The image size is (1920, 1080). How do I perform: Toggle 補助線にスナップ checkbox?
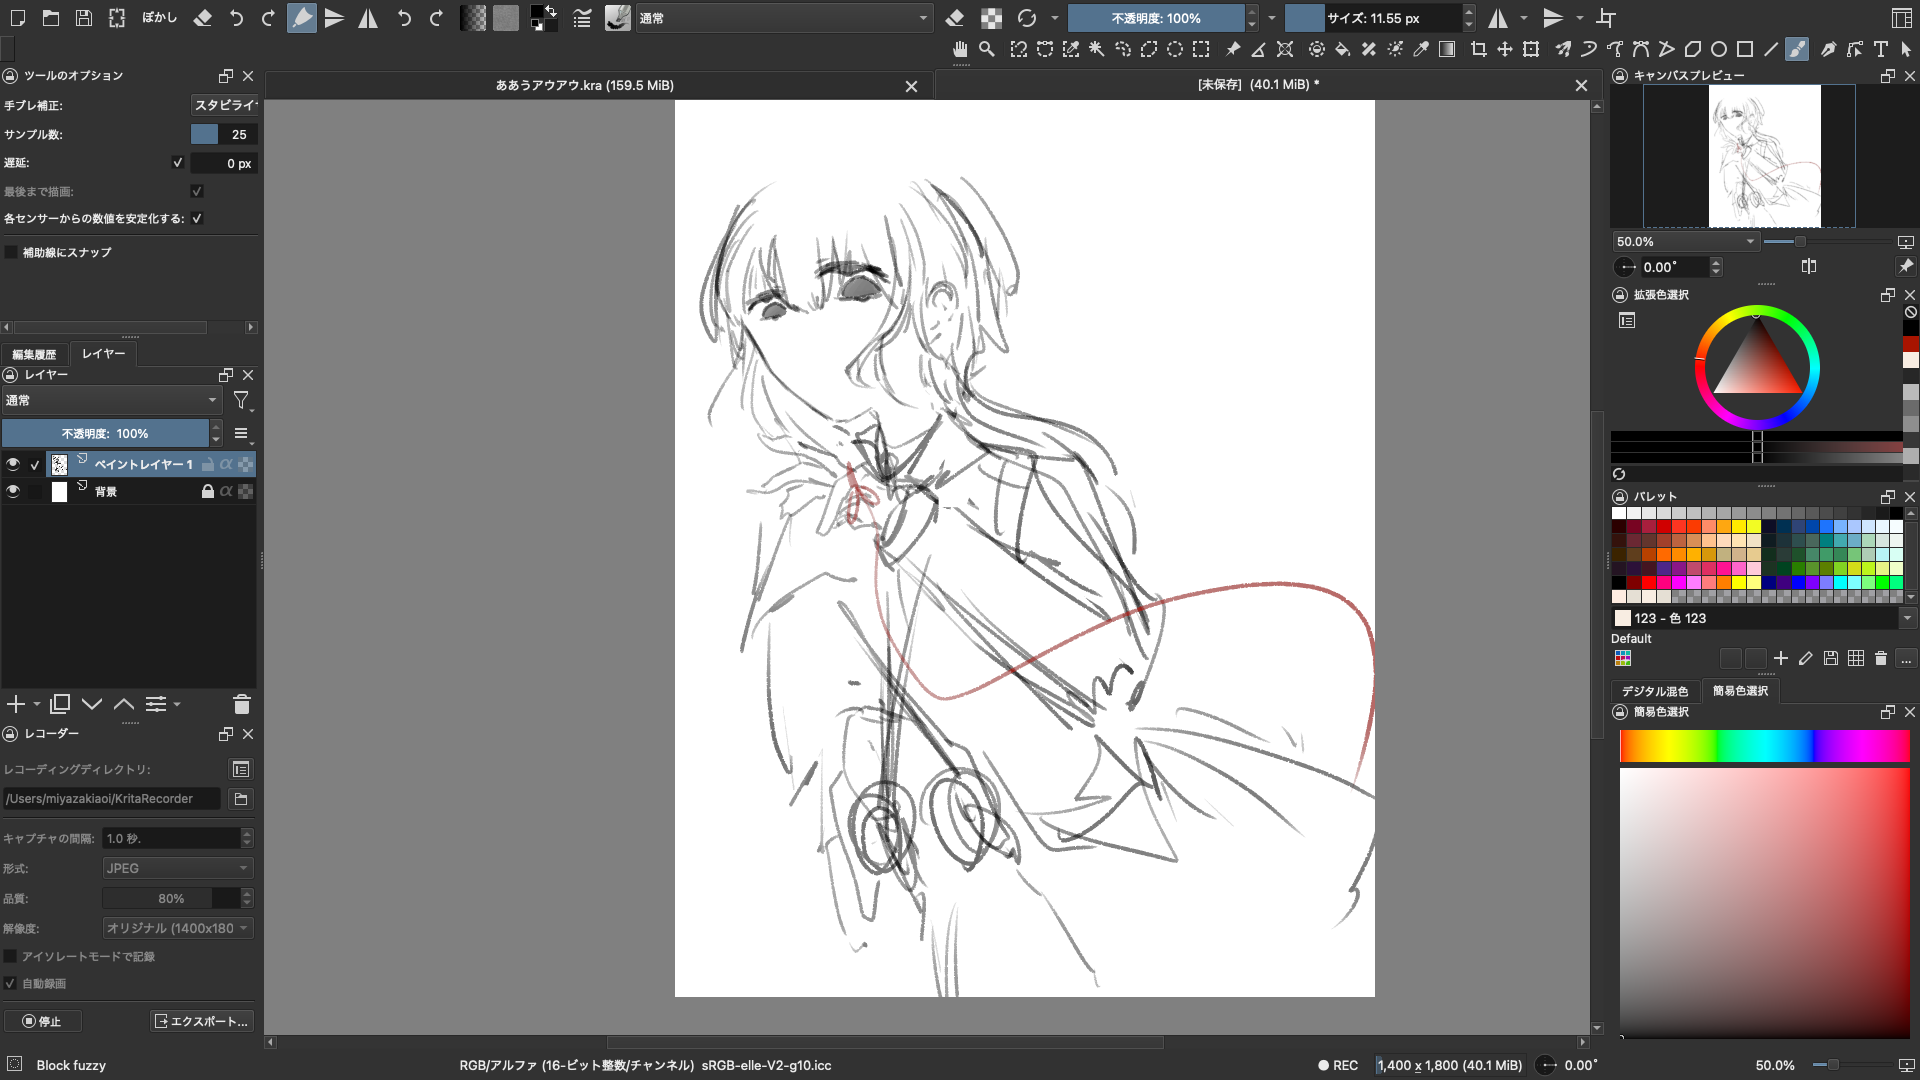11,253
